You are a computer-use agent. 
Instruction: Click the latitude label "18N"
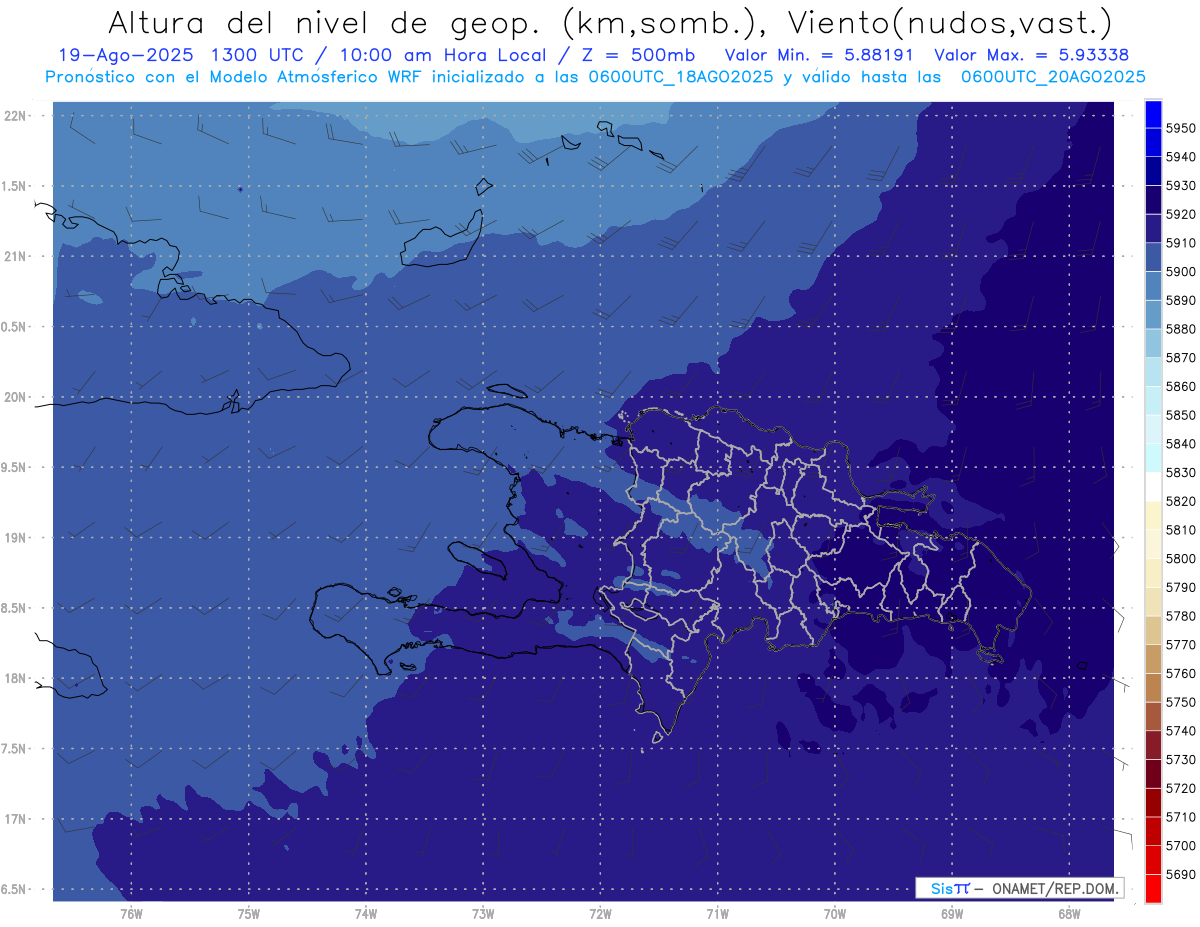pyautogui.click(x=14, y=679)
